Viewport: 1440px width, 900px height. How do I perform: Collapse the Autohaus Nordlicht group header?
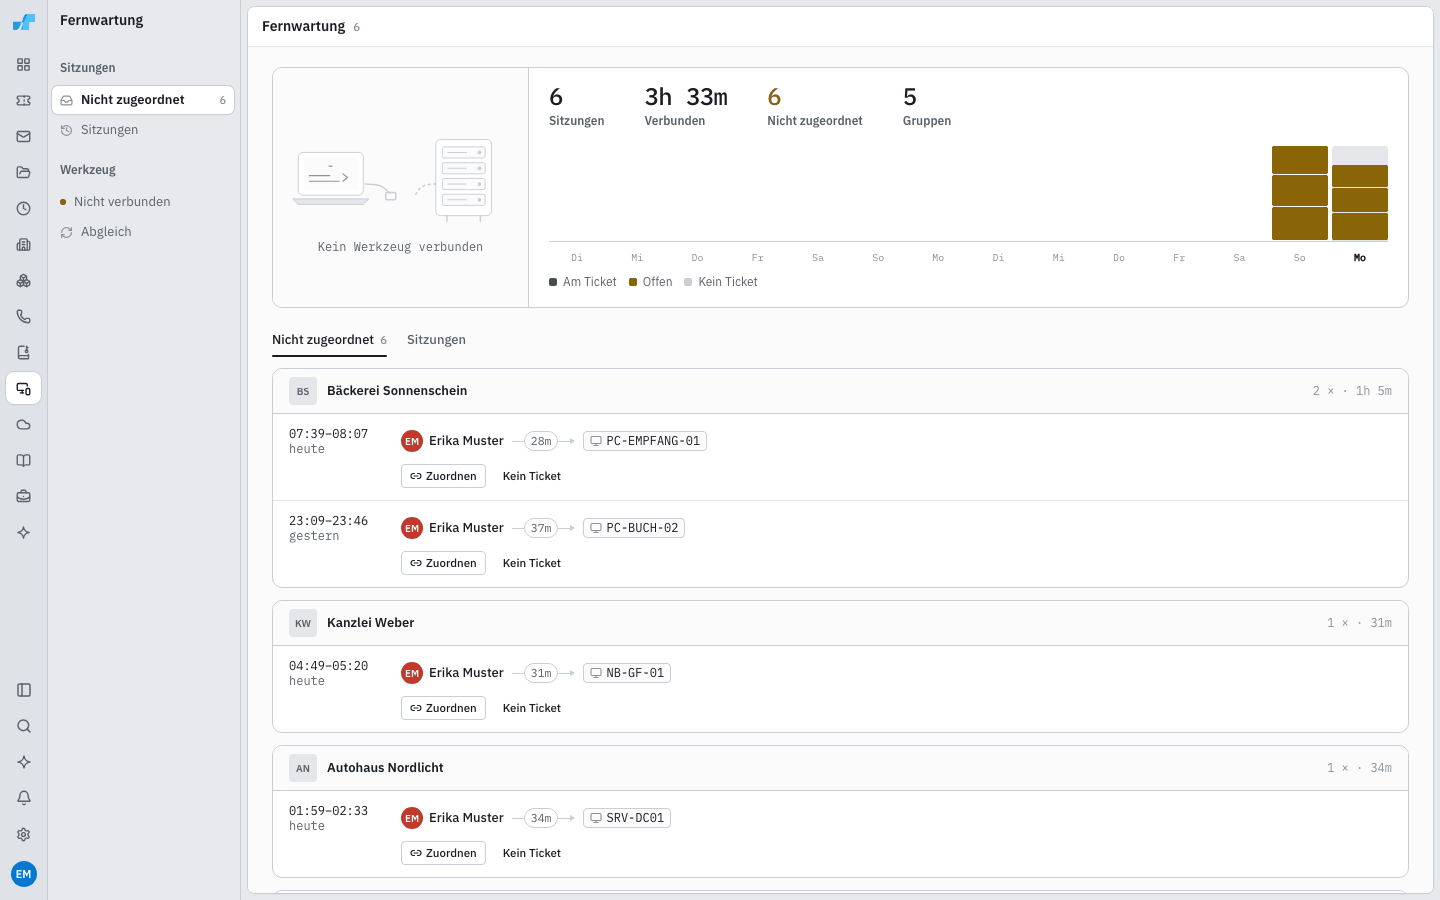click(840, 768)
